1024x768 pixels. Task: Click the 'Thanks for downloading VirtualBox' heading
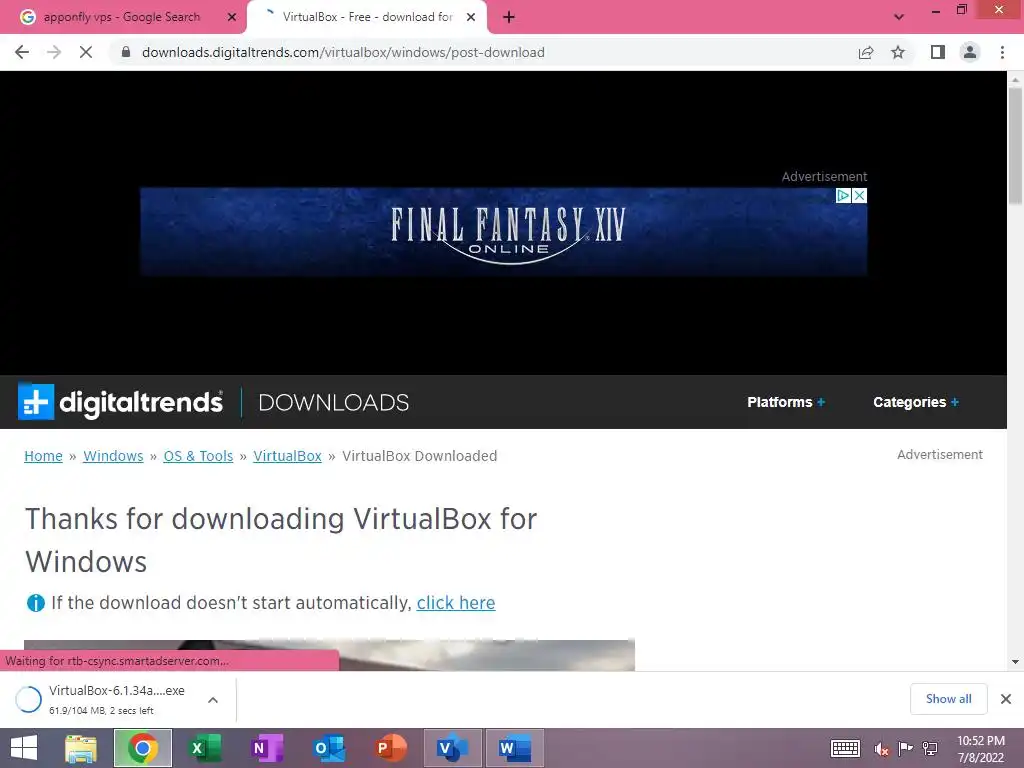(281, 540)
